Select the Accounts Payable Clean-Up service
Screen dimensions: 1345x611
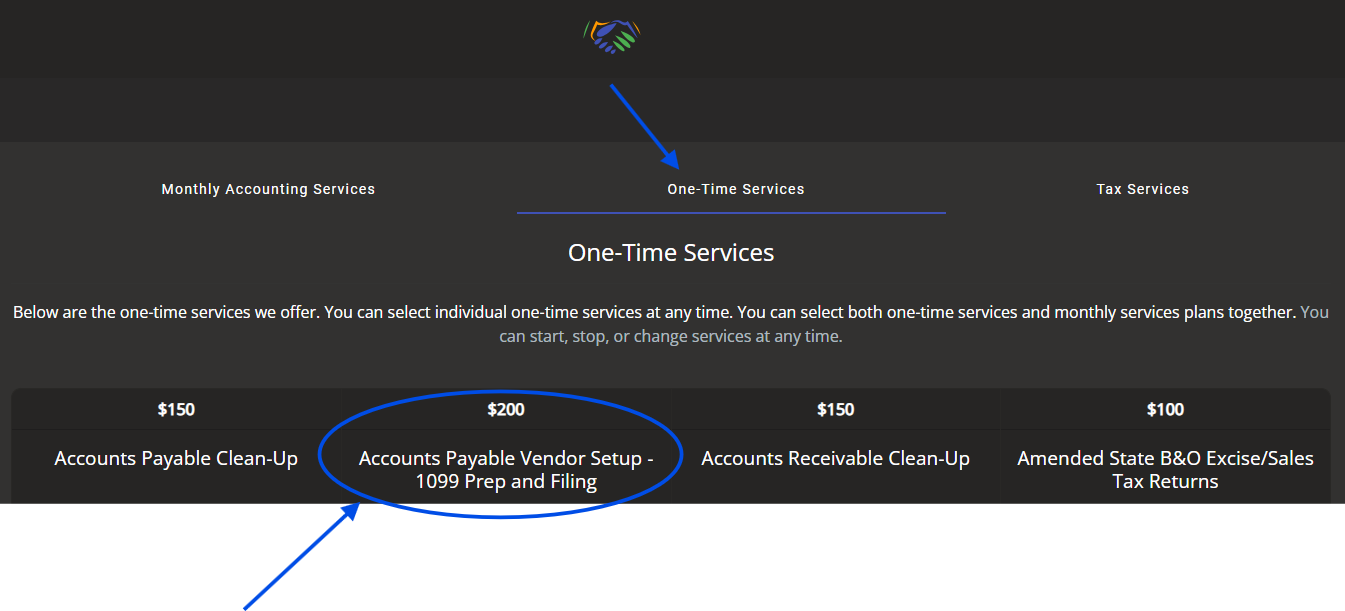pos(176,458)
